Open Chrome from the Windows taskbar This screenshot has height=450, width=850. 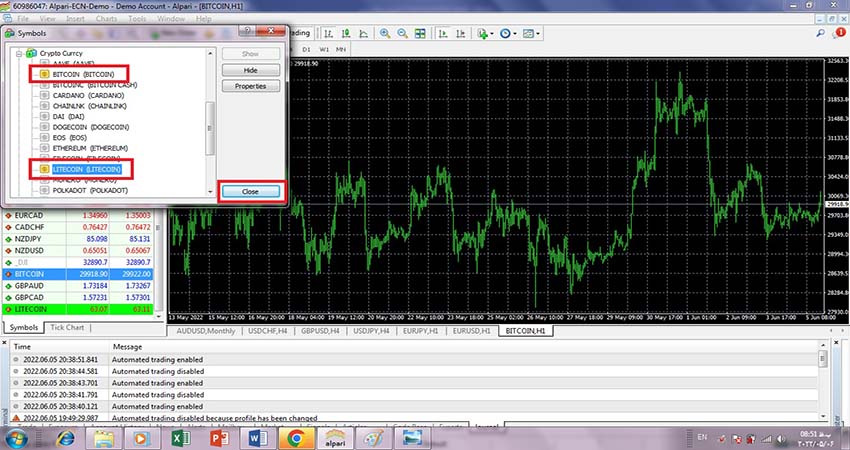click(x=295, y=437)
